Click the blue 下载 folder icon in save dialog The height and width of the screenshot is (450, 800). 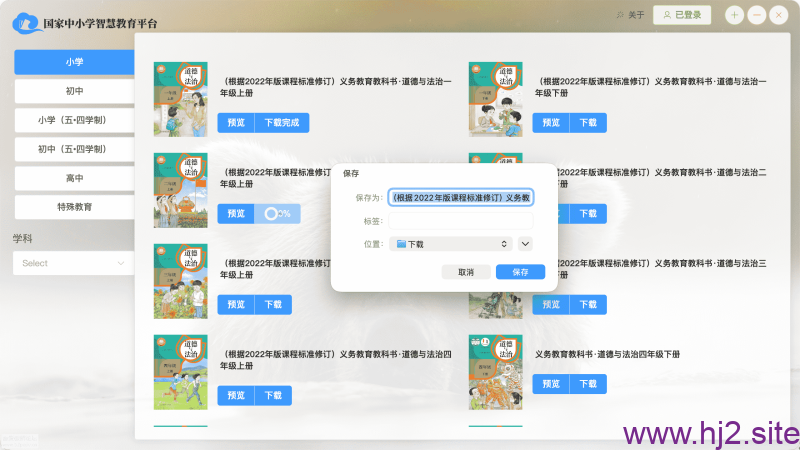tap(401, 244)
